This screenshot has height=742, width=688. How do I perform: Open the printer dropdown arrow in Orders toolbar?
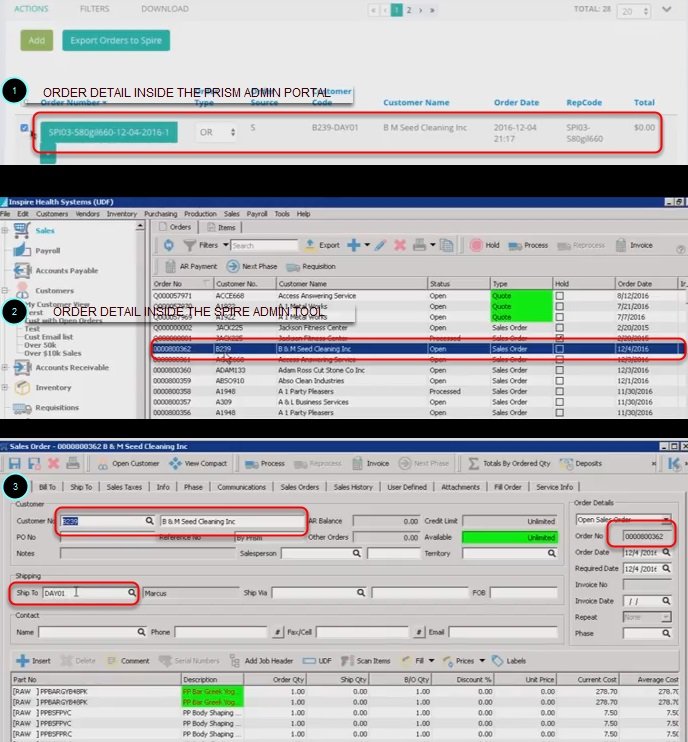[x=432, y=245]
